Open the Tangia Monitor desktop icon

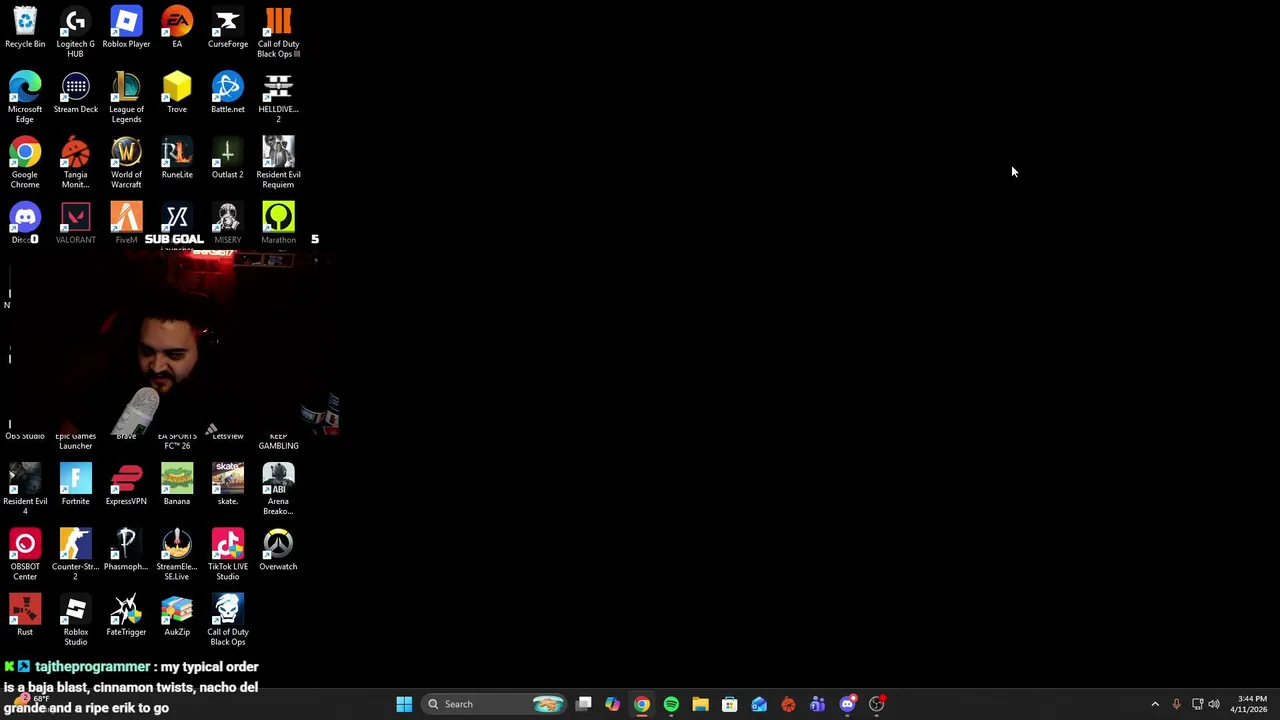(x=75, y=163)
